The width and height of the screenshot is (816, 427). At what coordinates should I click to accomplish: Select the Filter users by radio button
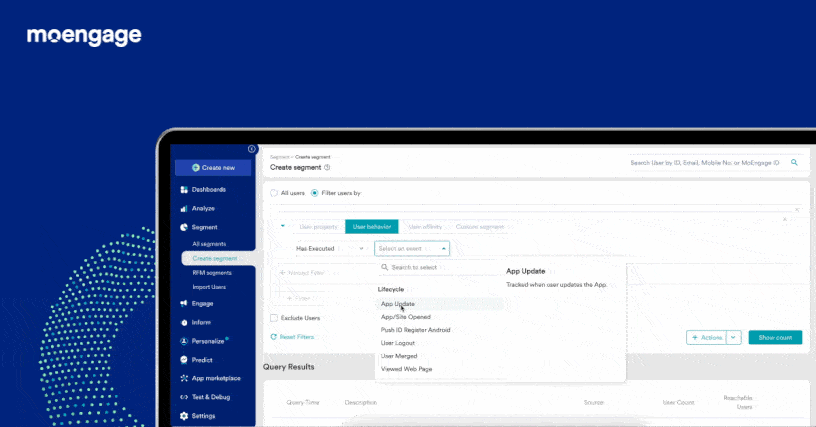[314, 193]
